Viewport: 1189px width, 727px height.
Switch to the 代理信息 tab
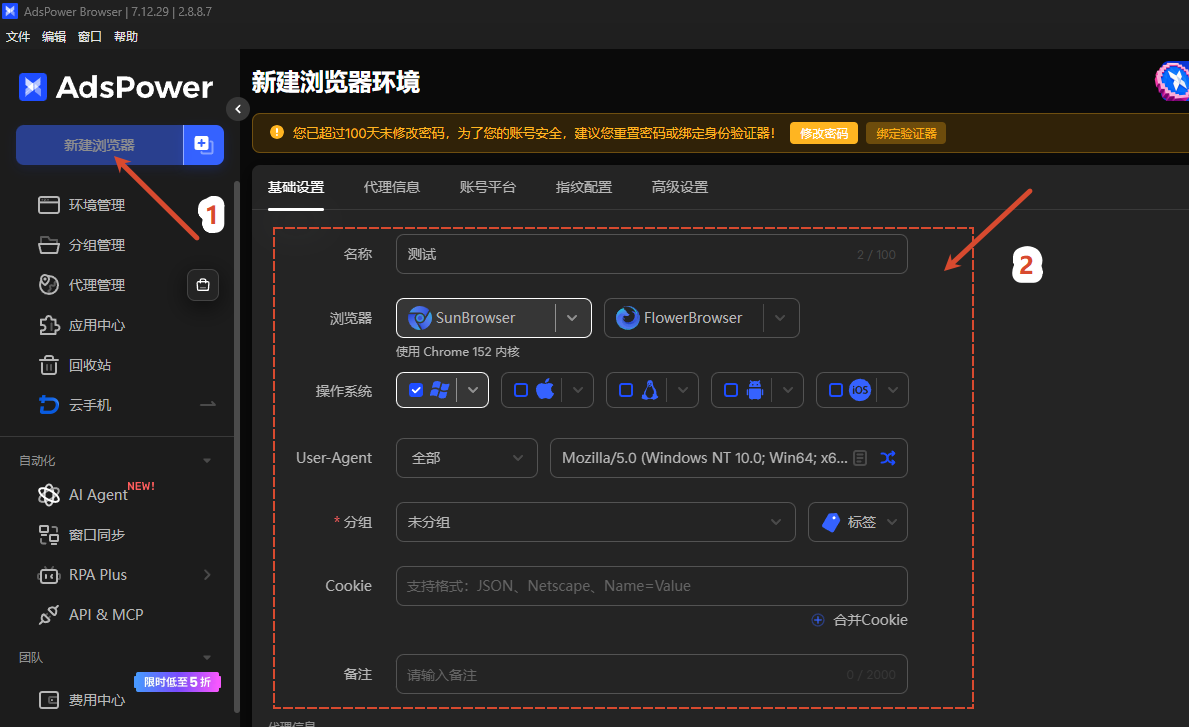pyautogui.click(x=392, y=187)
